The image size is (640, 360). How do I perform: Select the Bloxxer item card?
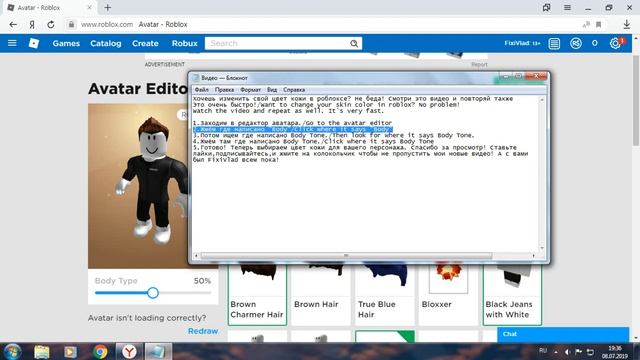tap(448, 295)
